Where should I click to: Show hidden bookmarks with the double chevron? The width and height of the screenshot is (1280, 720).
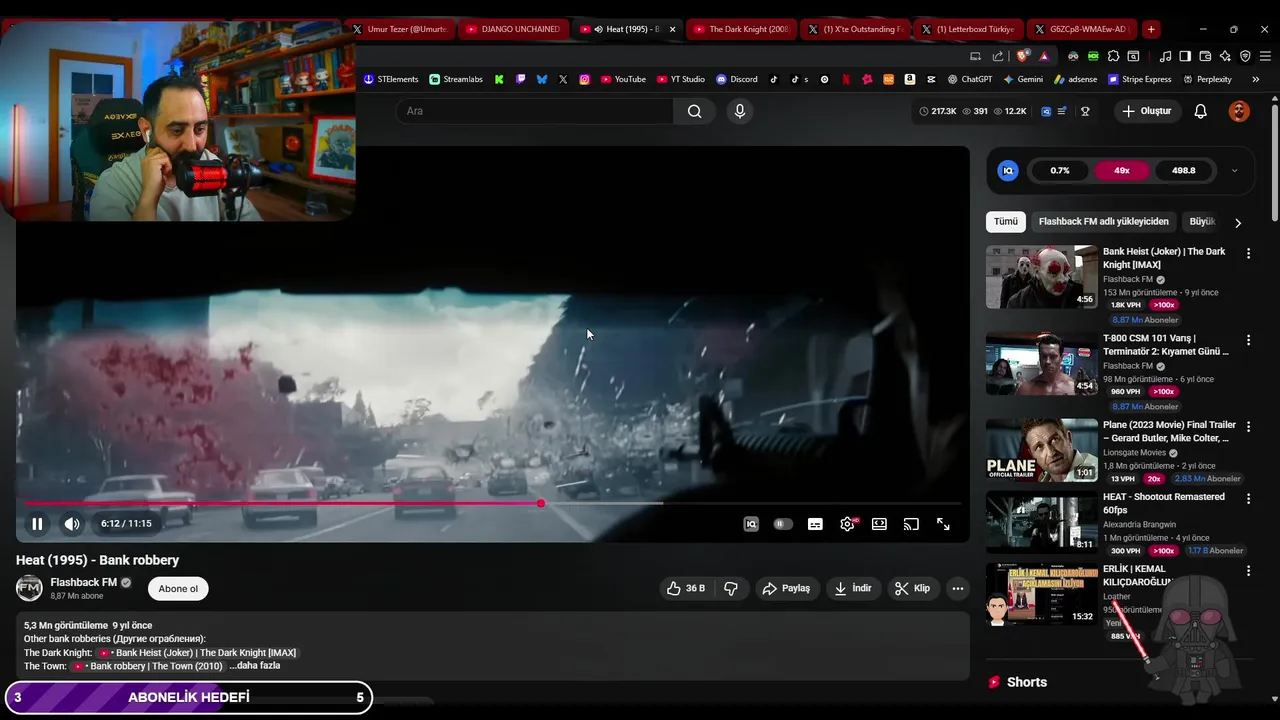click(x=1255, y=79)
